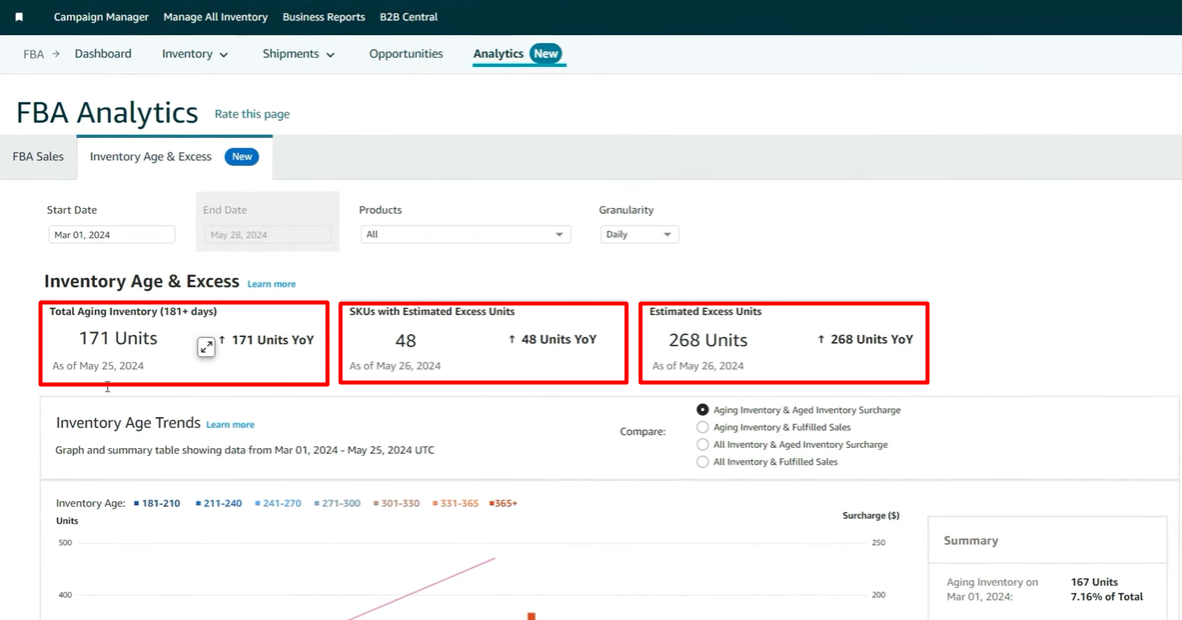Viewport: 1182px width, 620px height.
Task: Click the Start Date field Mar 01, 2024
Action: [112, 235]
